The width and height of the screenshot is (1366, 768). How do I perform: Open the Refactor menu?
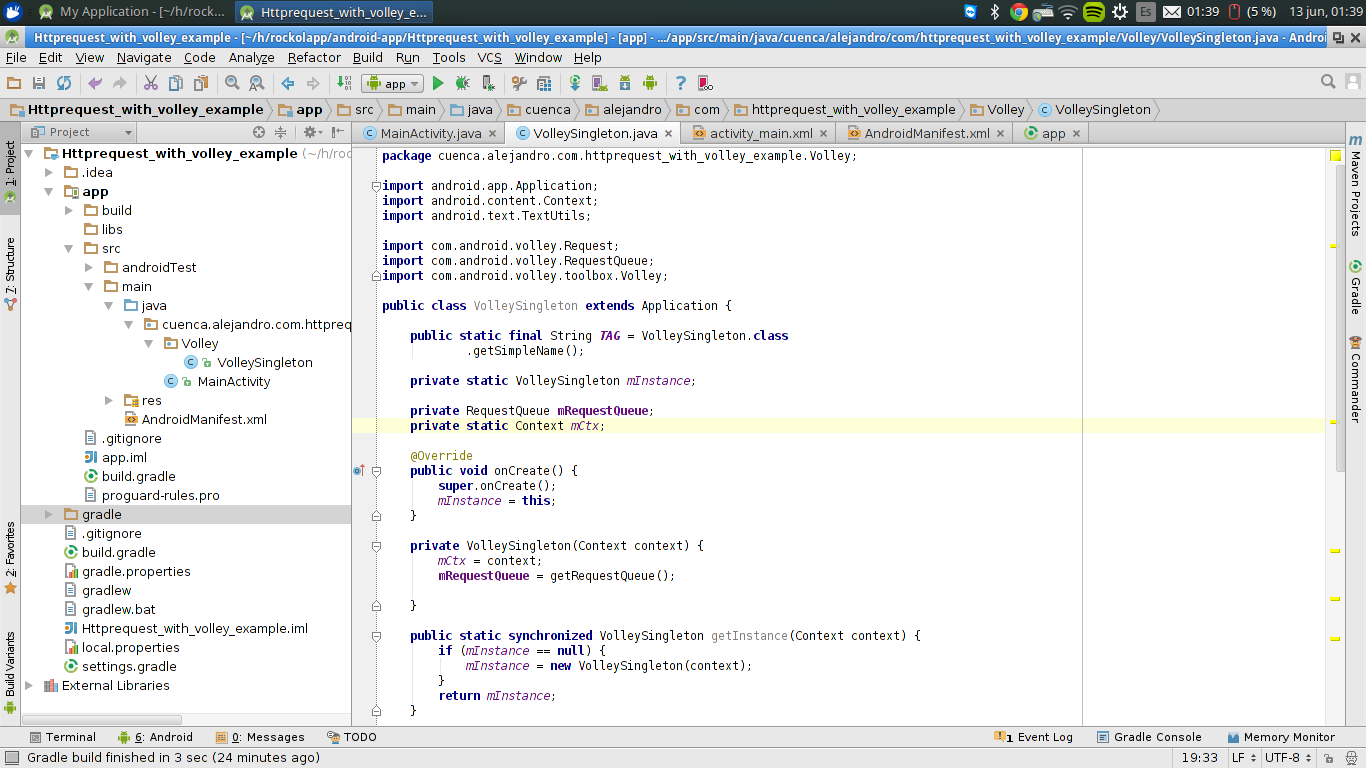pos(314,57)
